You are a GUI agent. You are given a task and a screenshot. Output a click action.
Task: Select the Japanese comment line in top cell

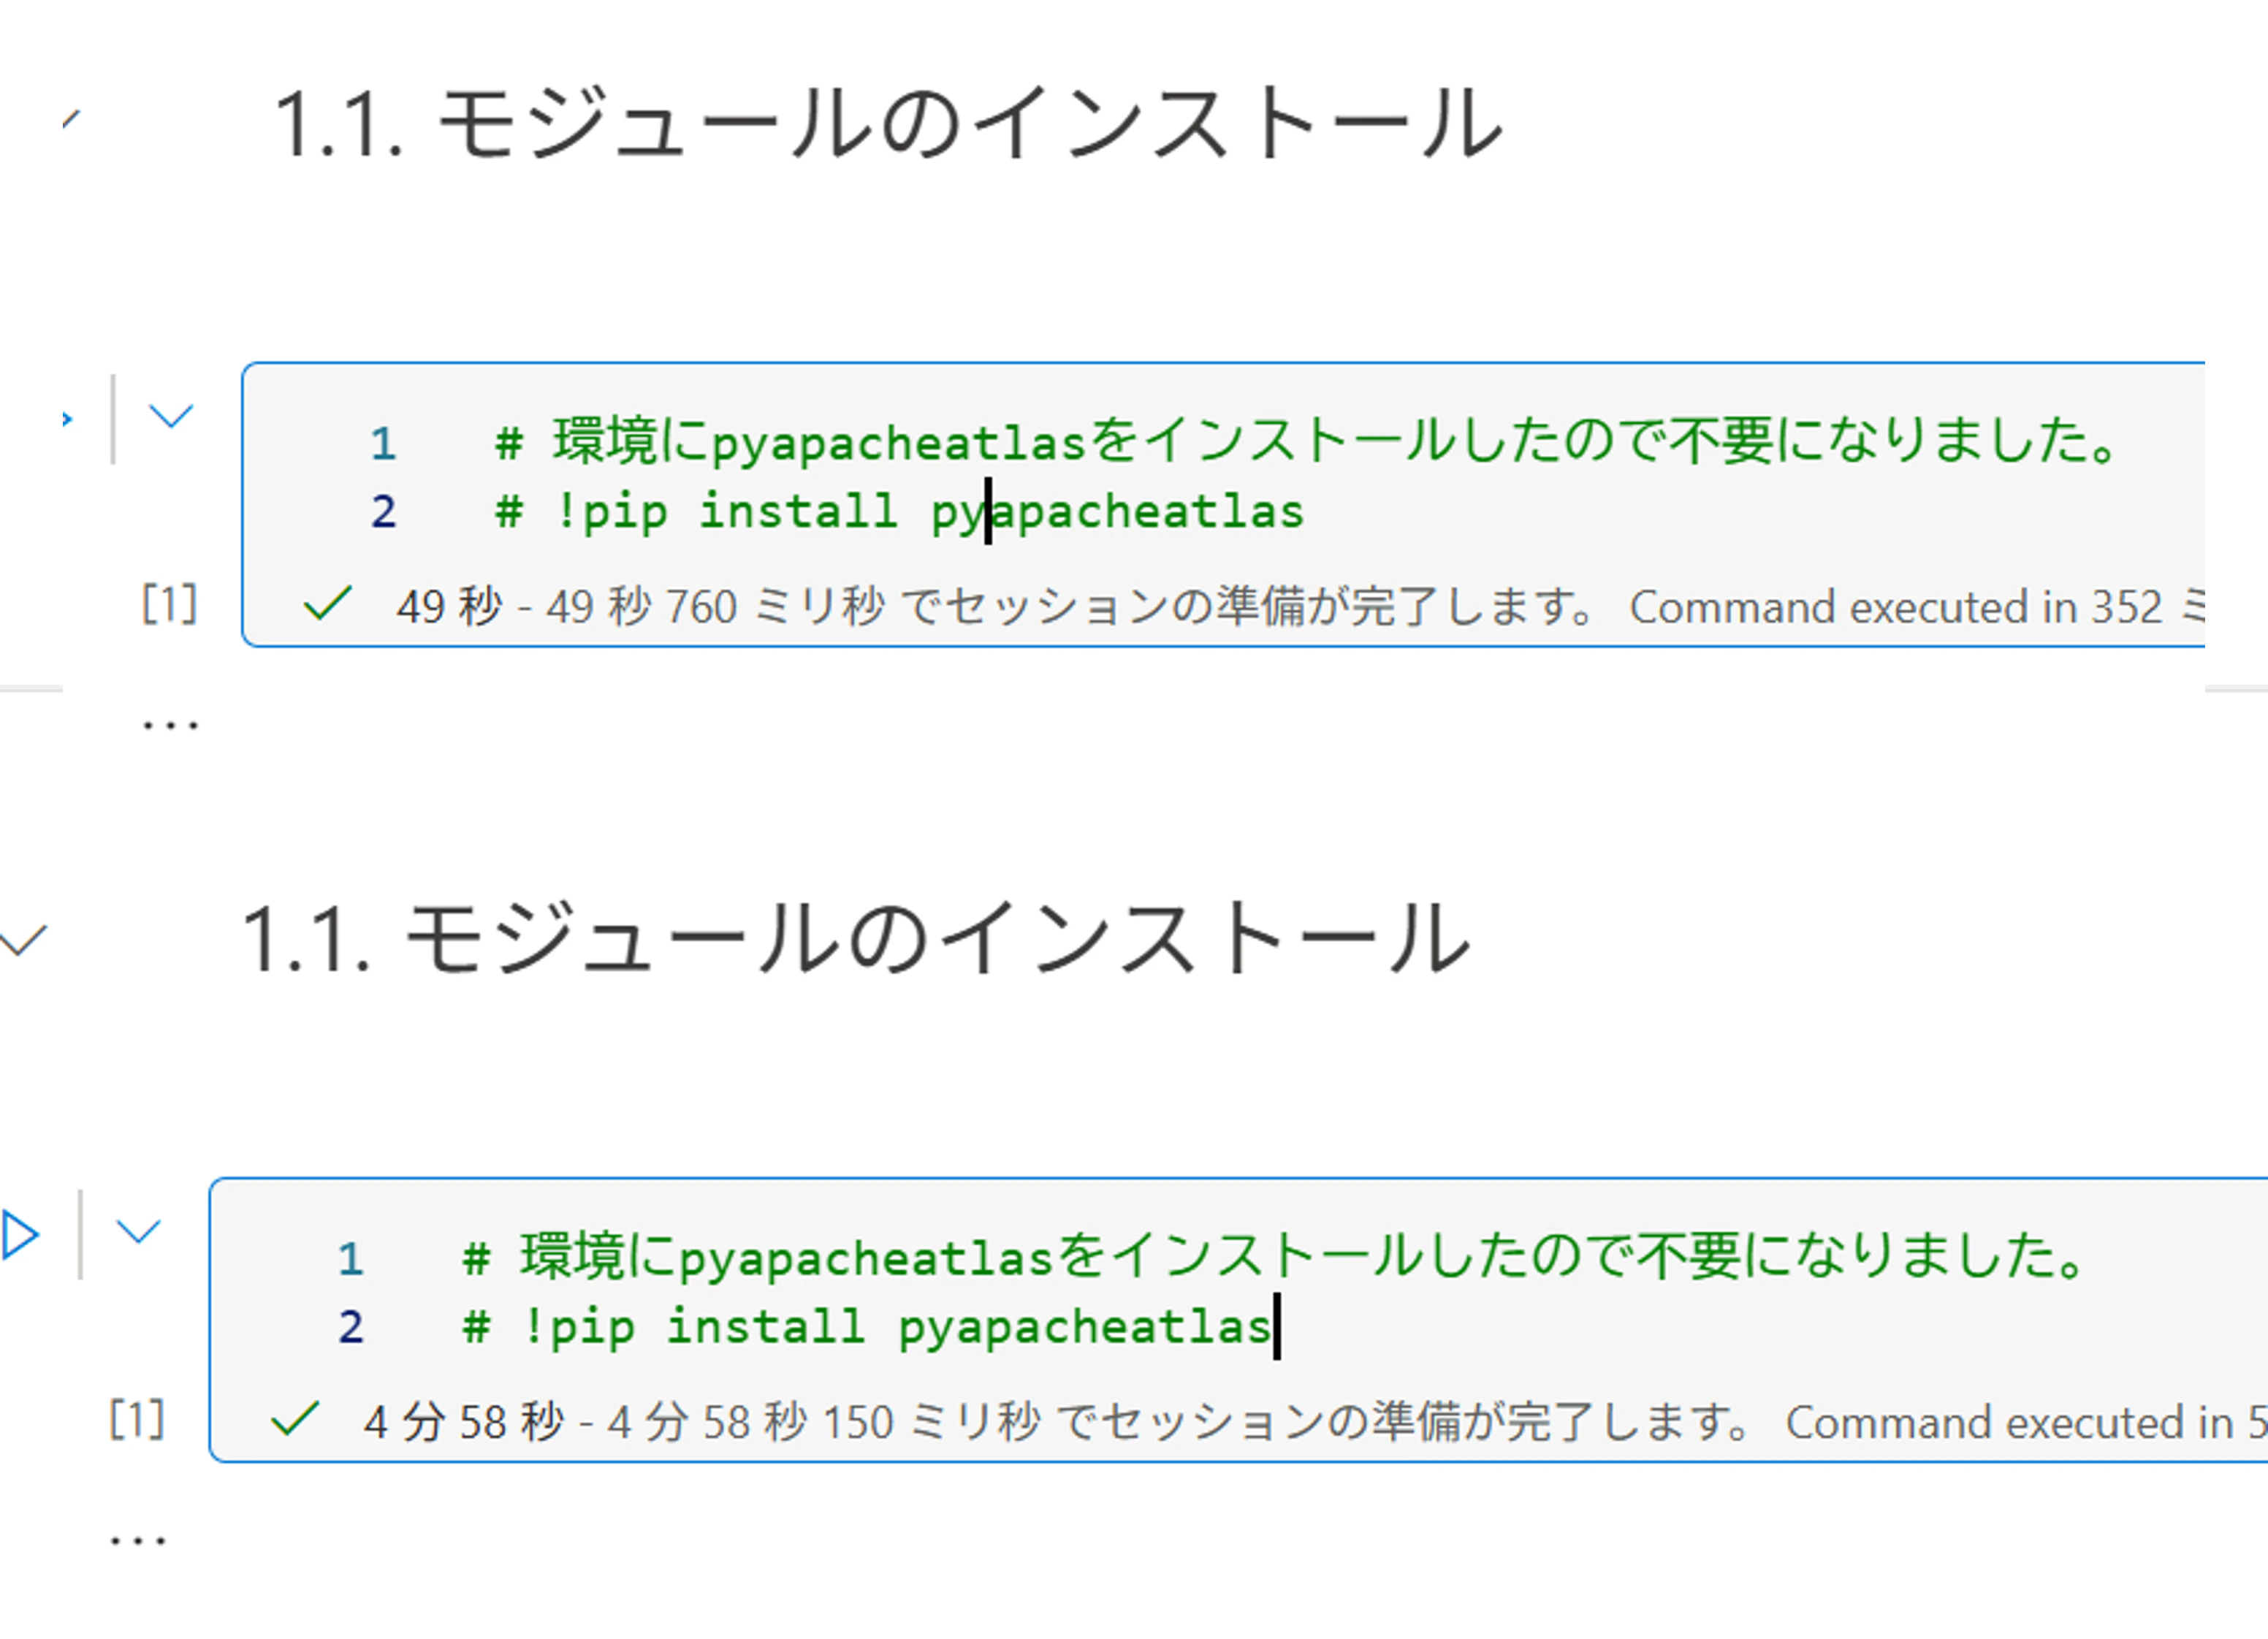1300,443
